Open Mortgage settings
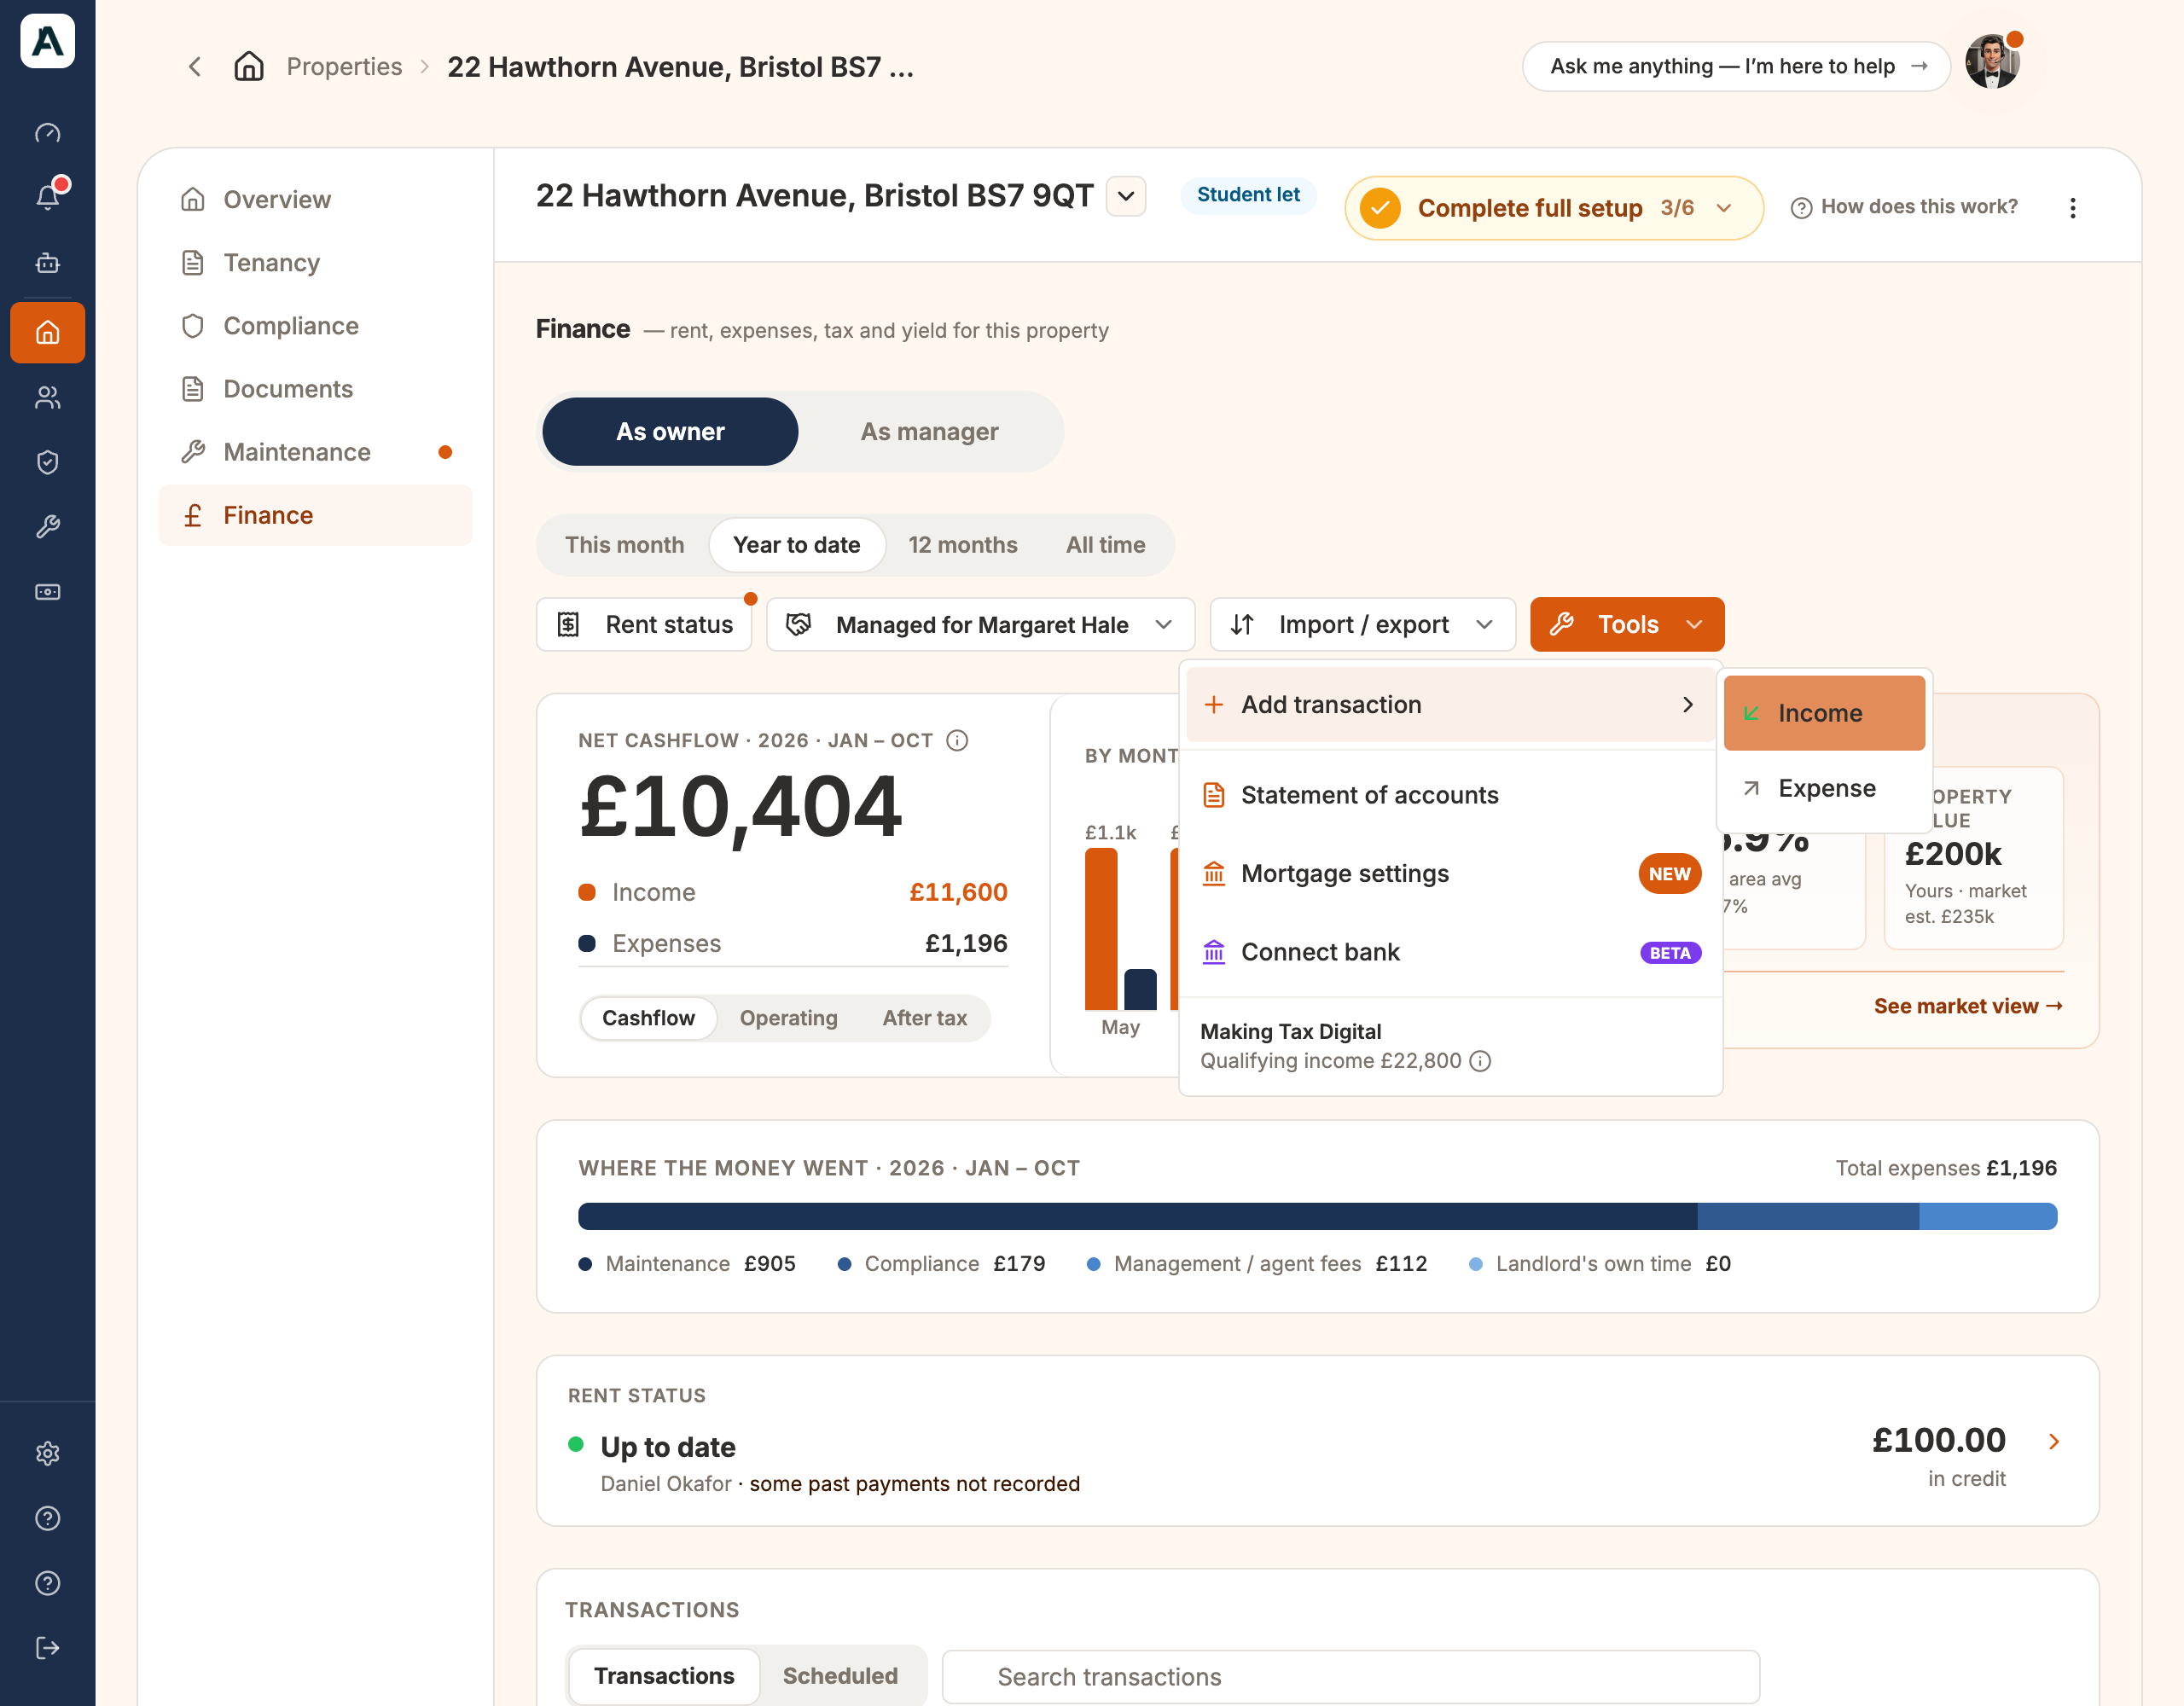Viewport: 2184px width, 1706px height. 1451,874
